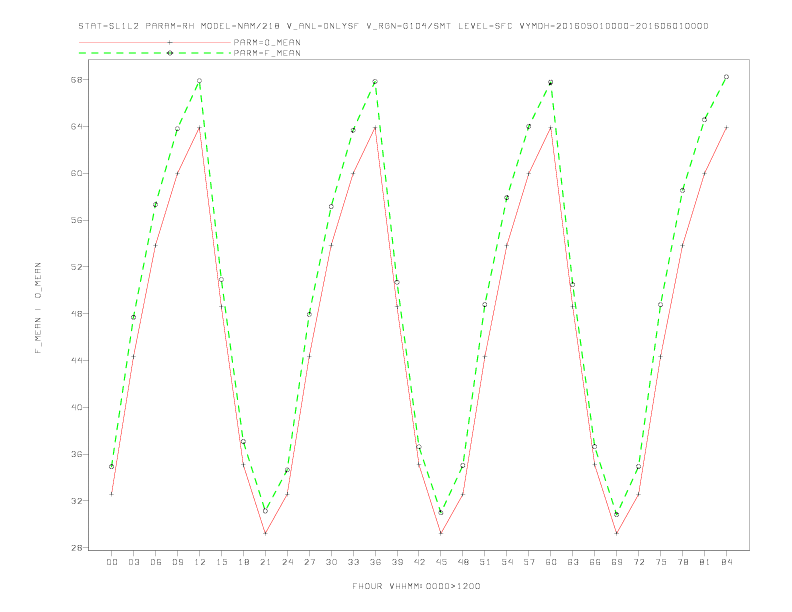Click the x-axis tick label 45
This screenshot has height=612, width=792.
441,562
